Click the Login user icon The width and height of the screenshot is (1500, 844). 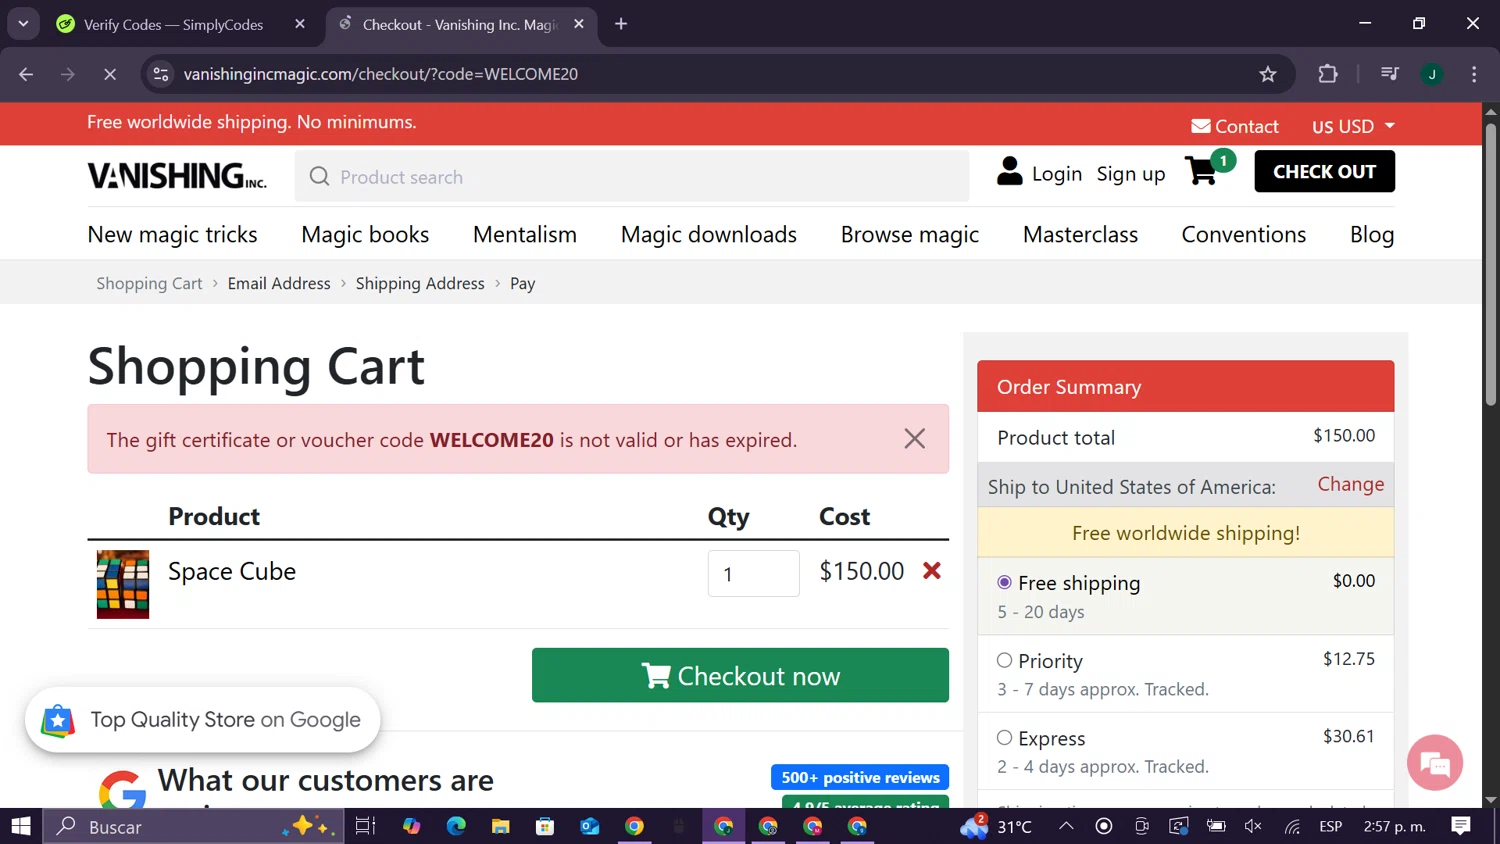tap(1010, 172)
